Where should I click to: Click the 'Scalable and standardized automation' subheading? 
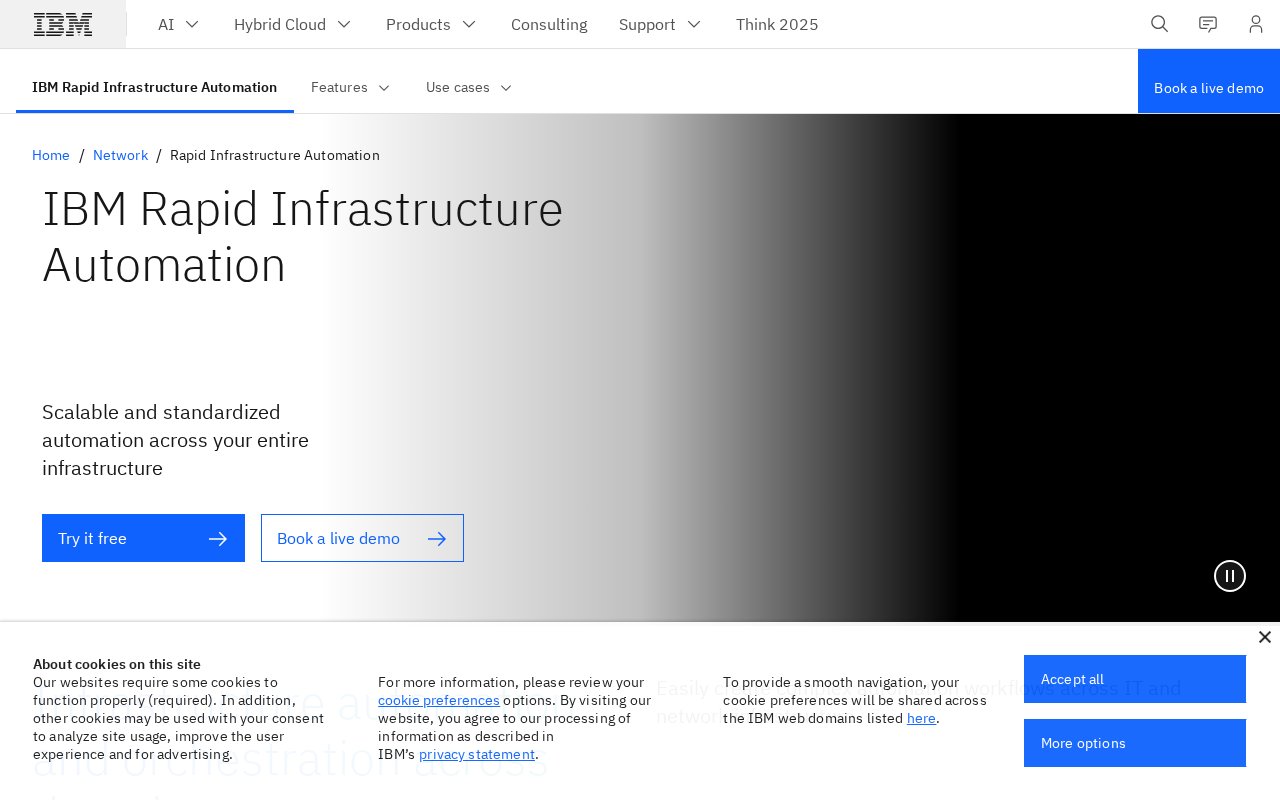[176, 440]
